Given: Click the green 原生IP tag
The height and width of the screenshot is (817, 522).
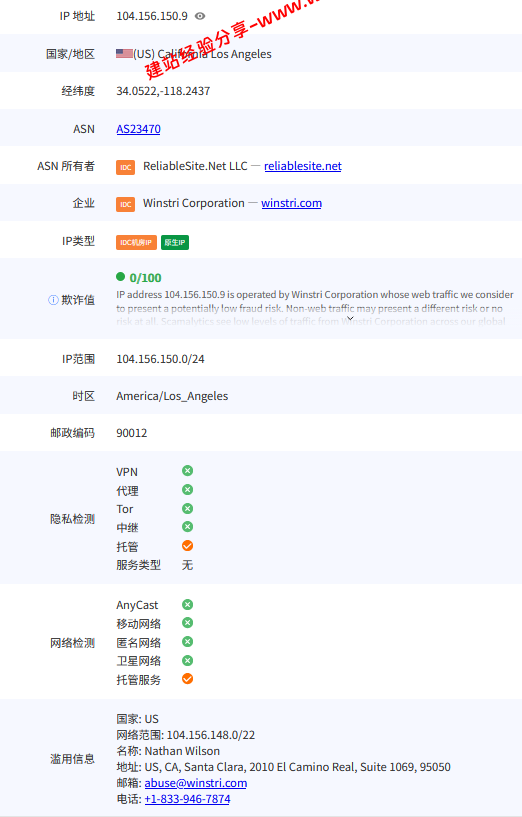Looking at the screenshot, I should coord(175,242).
